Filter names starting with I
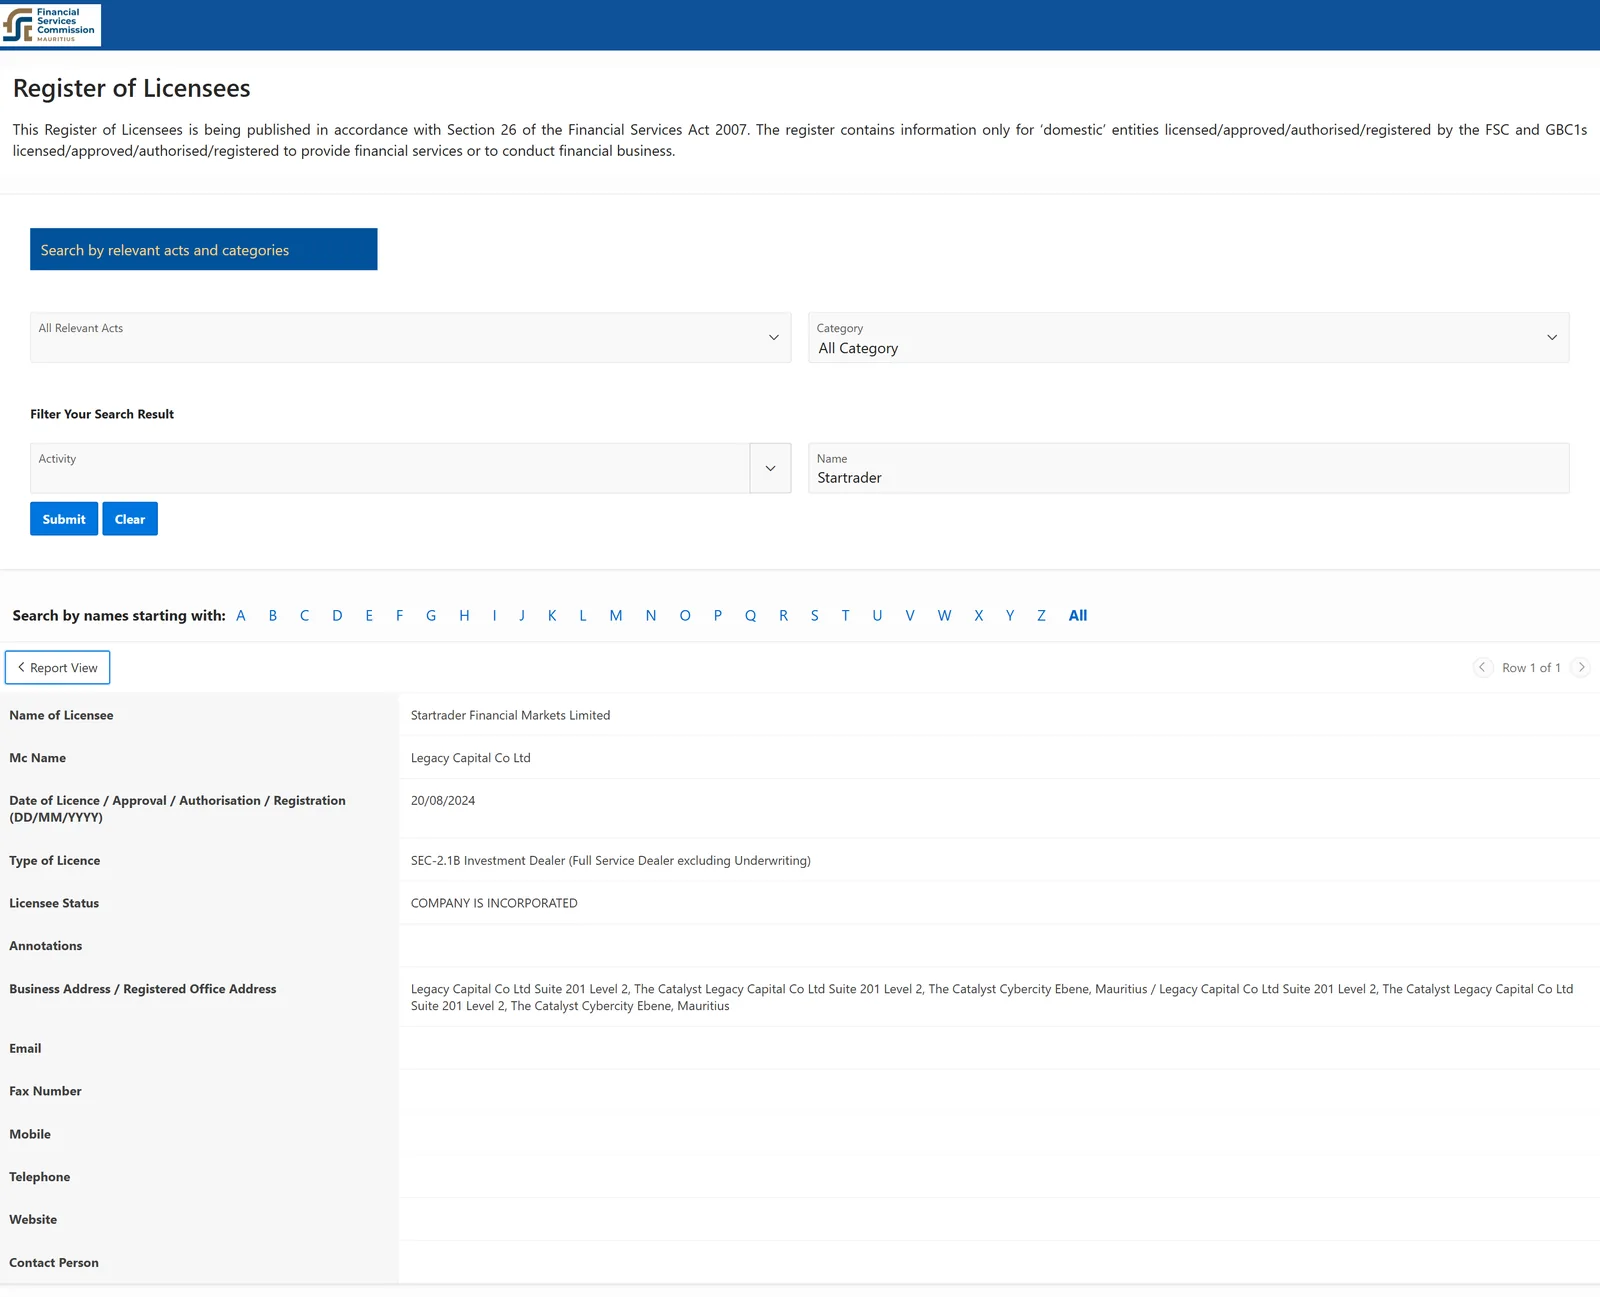Image resolution: width=1600 pixels, height=1297 pixels. (x=494, y=616)
